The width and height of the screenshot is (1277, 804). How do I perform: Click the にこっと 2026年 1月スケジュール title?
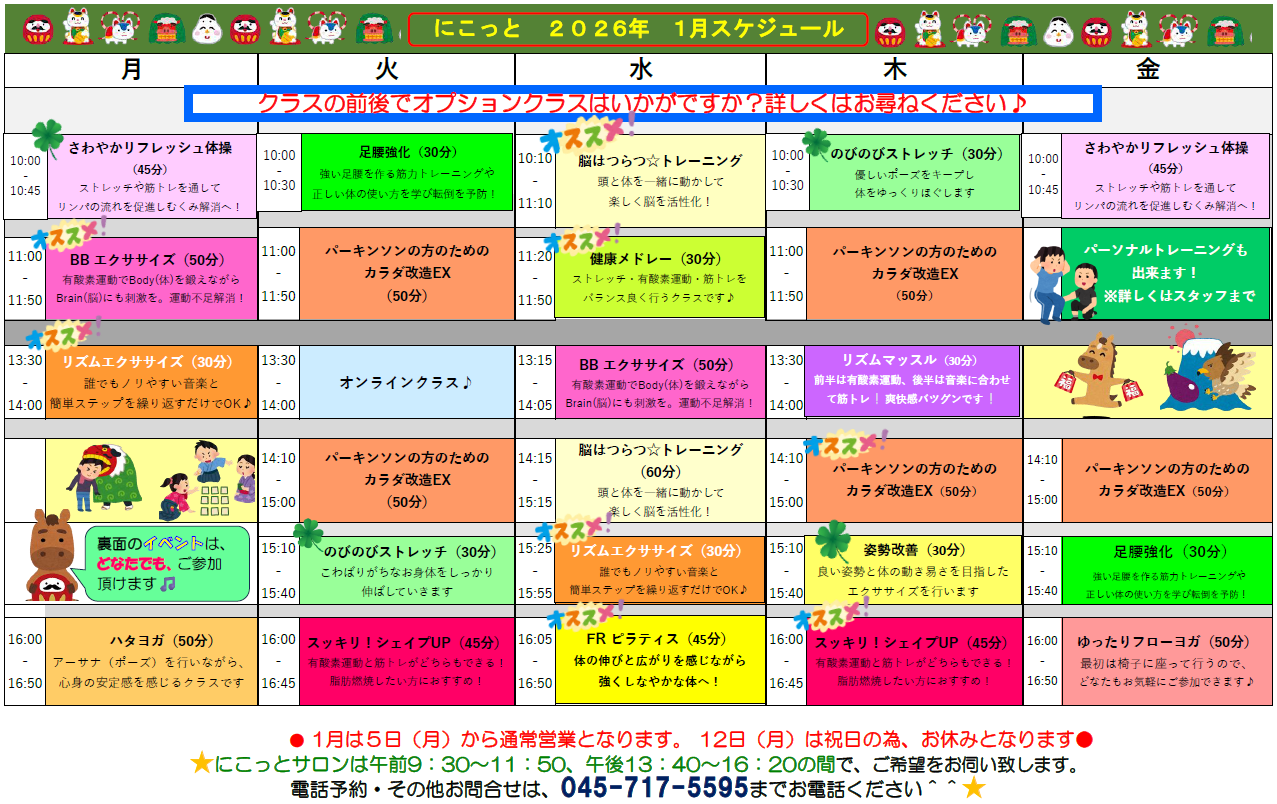(x=638, y=29)
